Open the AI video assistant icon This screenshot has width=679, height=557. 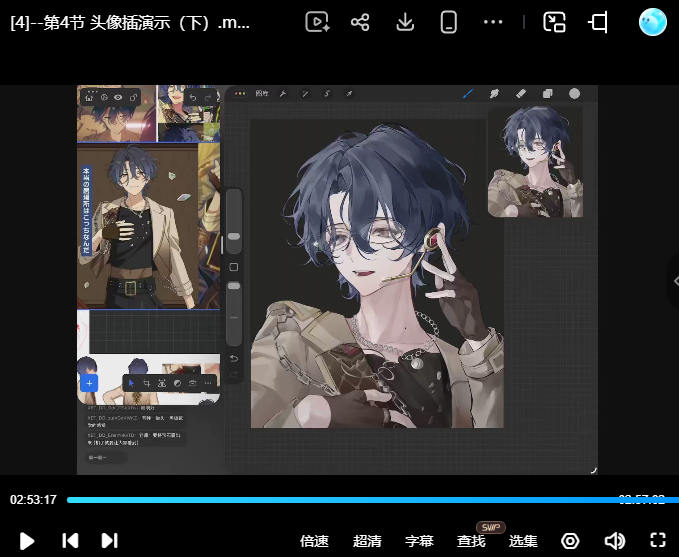point(317,22)
